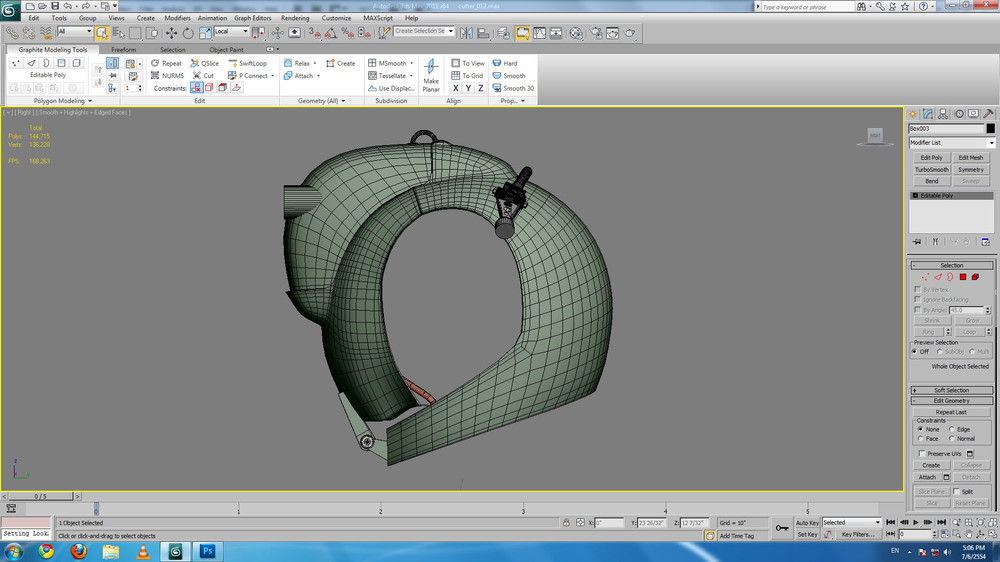The width and height of the screenshot is (1000, 562).
Task: Select Polygon sub-object level in Selection rollout
Action: (x=963, y=277)
